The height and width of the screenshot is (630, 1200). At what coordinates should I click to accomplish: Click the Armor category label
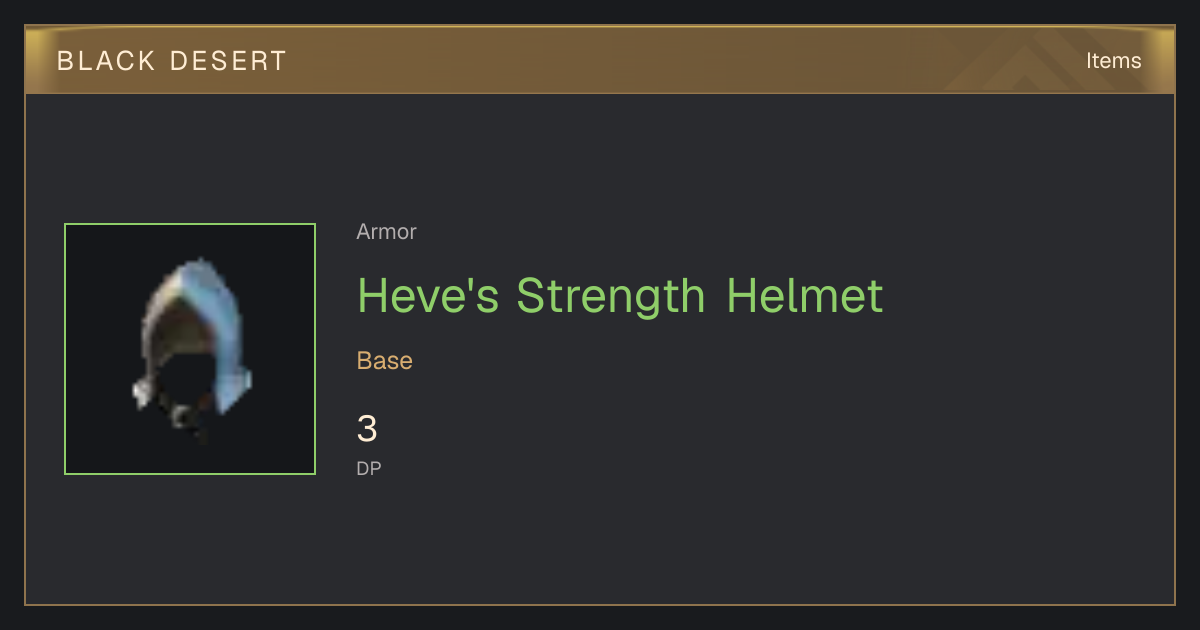[x=386, y=232]
